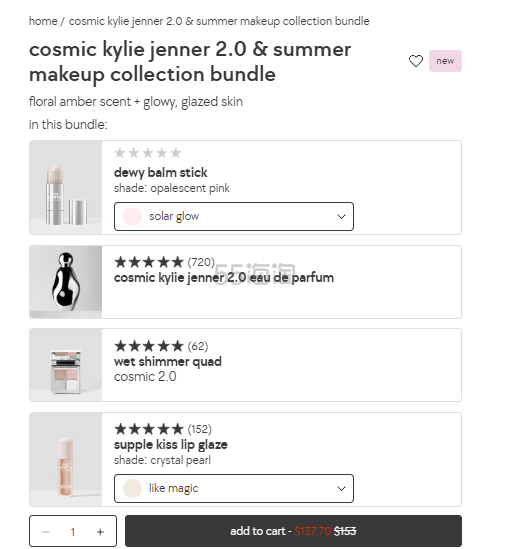The height and width of the screenshot is (549, 509).
Task: Click the plus quantity icon
Action: (x=100, y=532)
